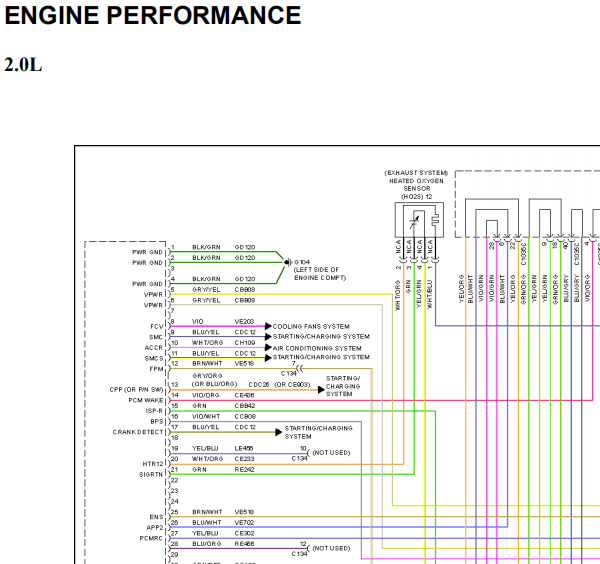The height and width of the screenshot is (564, 600).
Task: Click the HTR12 pin label
Action: point(153,464)
